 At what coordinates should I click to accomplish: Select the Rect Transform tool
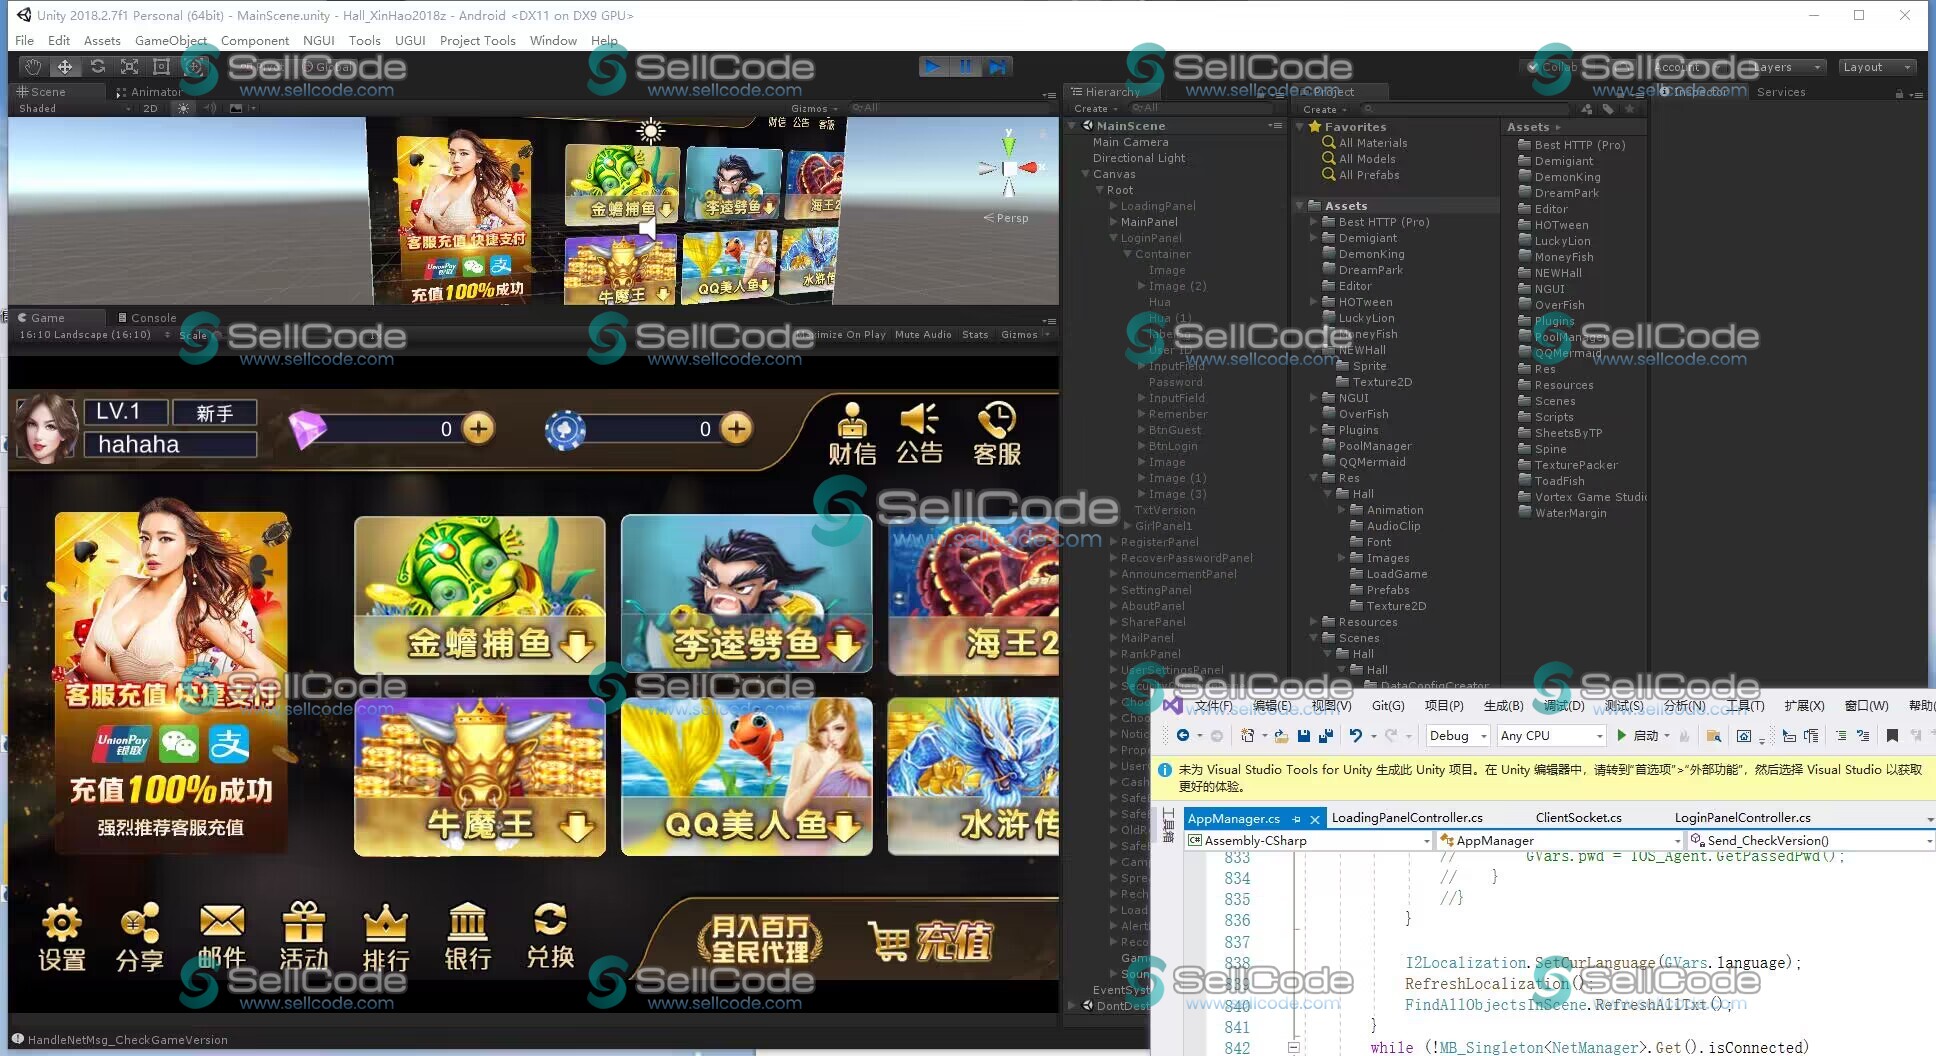point(161,67)
